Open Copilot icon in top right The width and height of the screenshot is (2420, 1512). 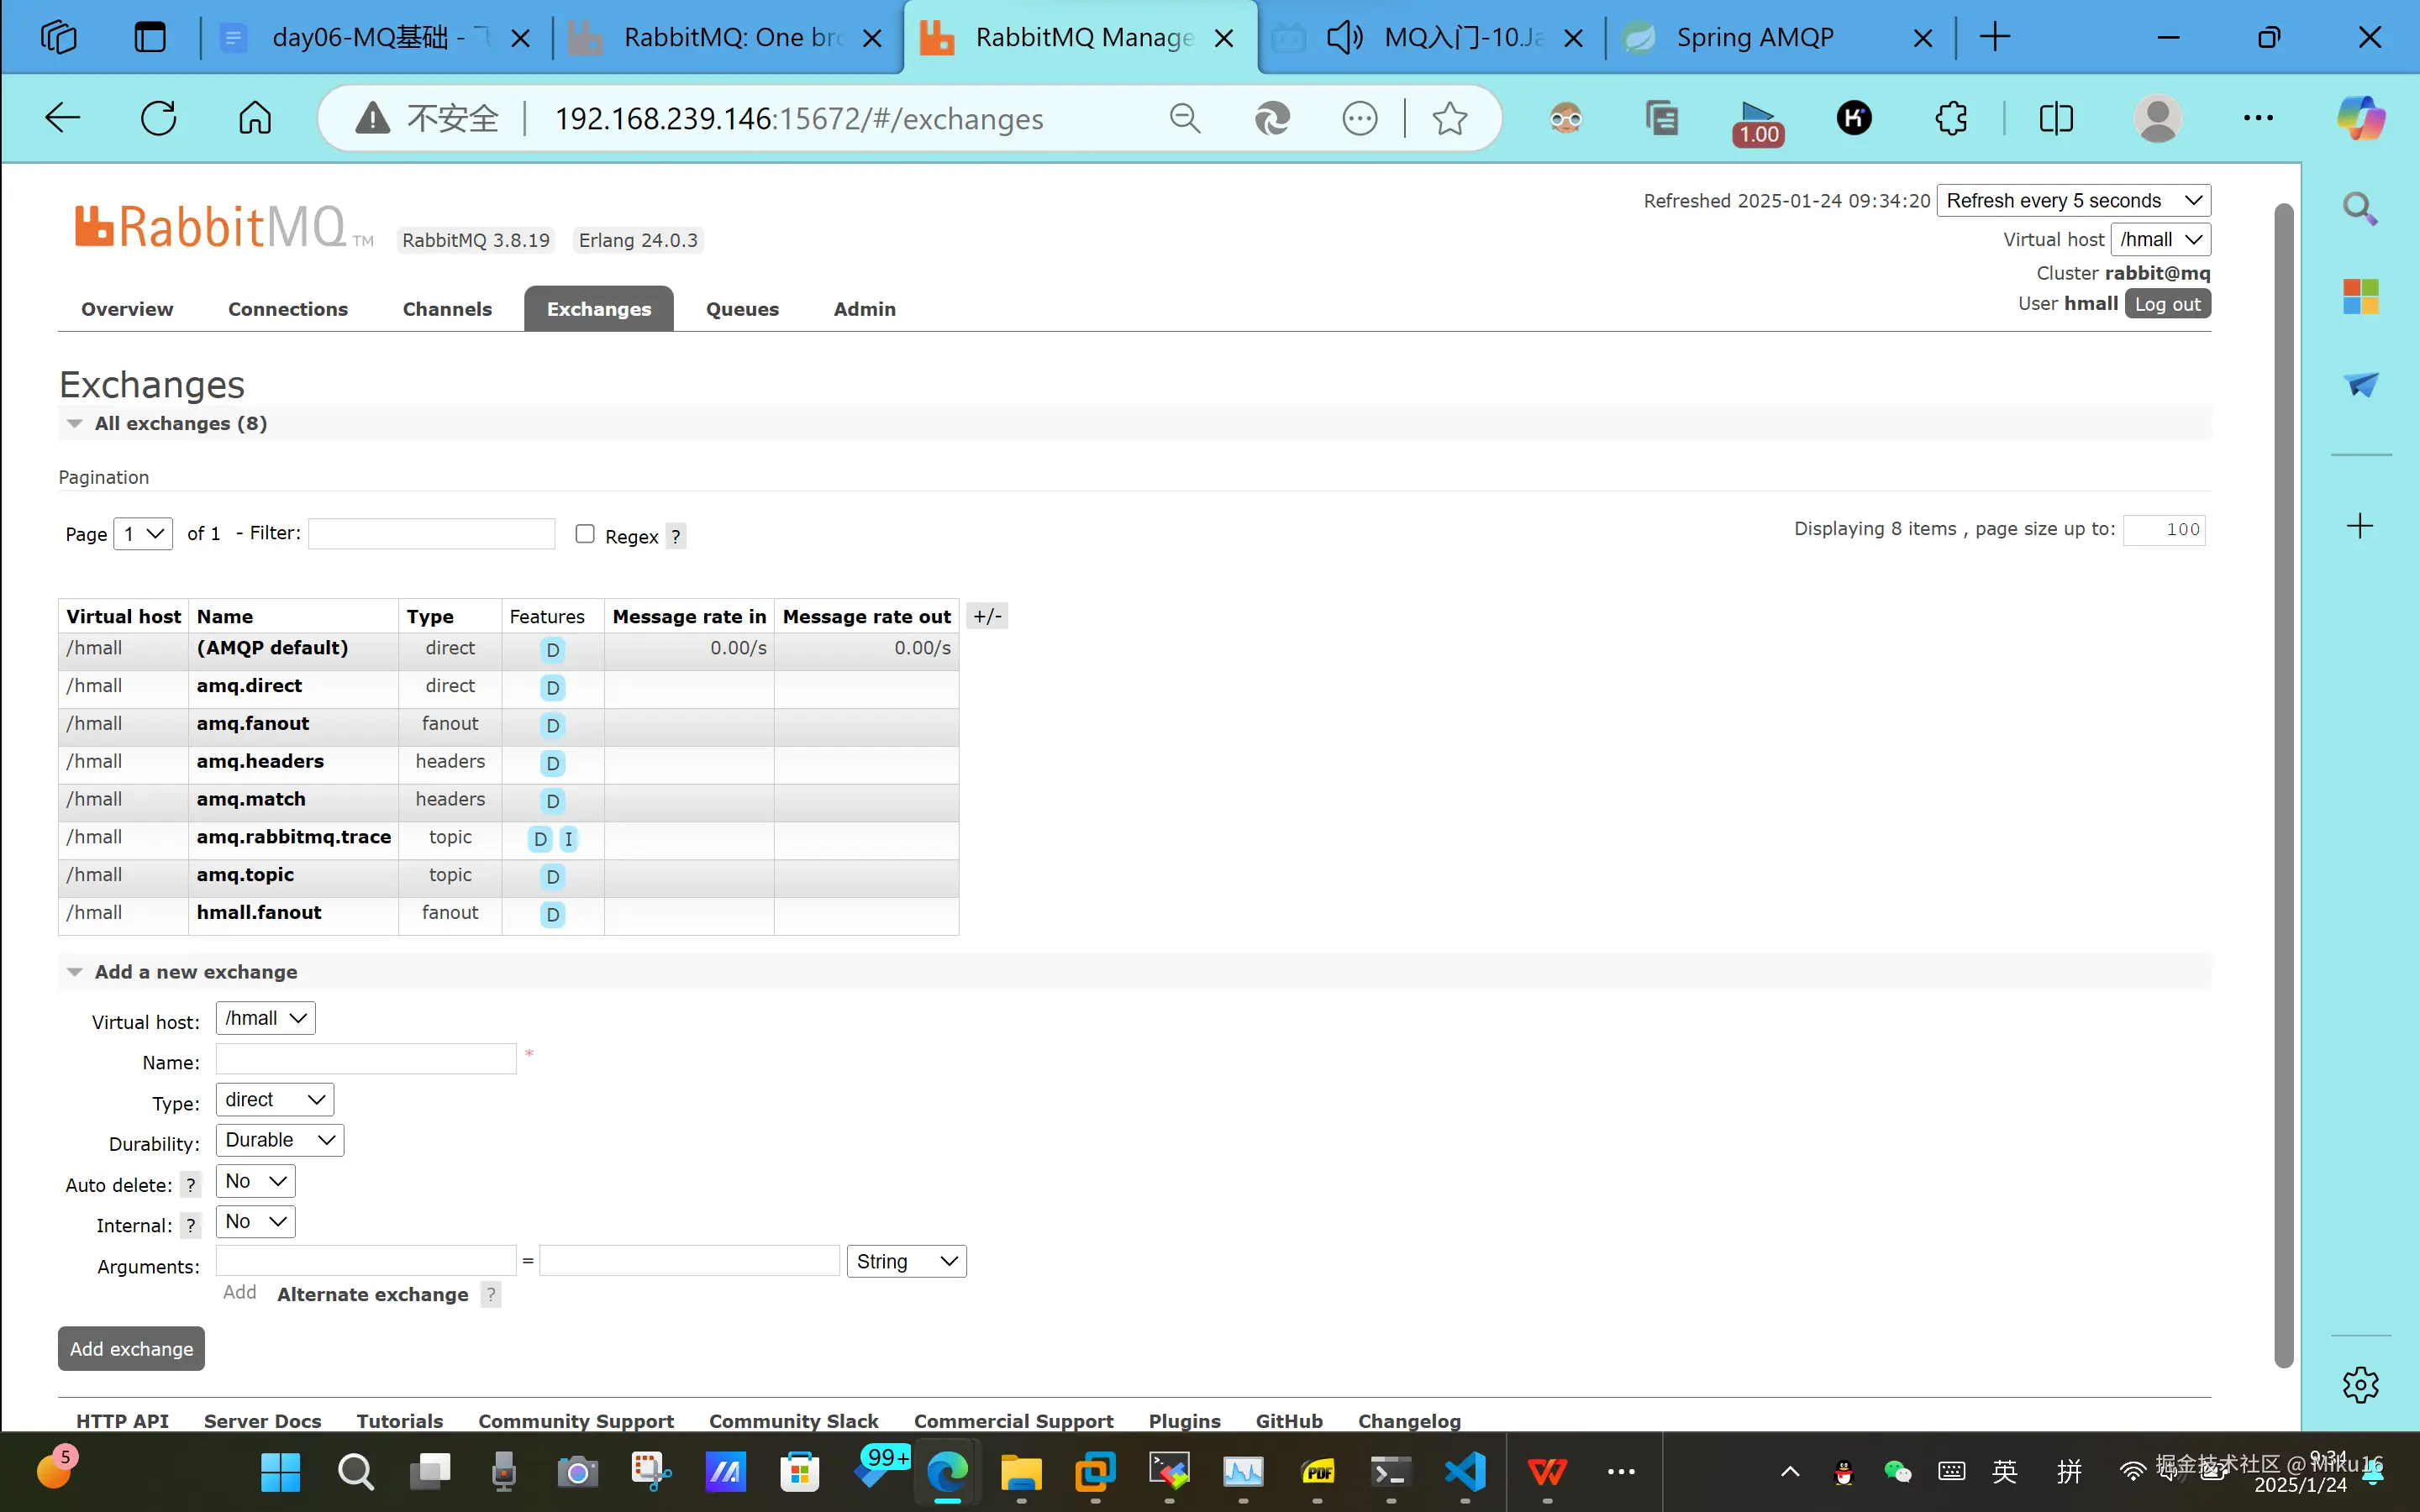click(x=2360, y=118)
